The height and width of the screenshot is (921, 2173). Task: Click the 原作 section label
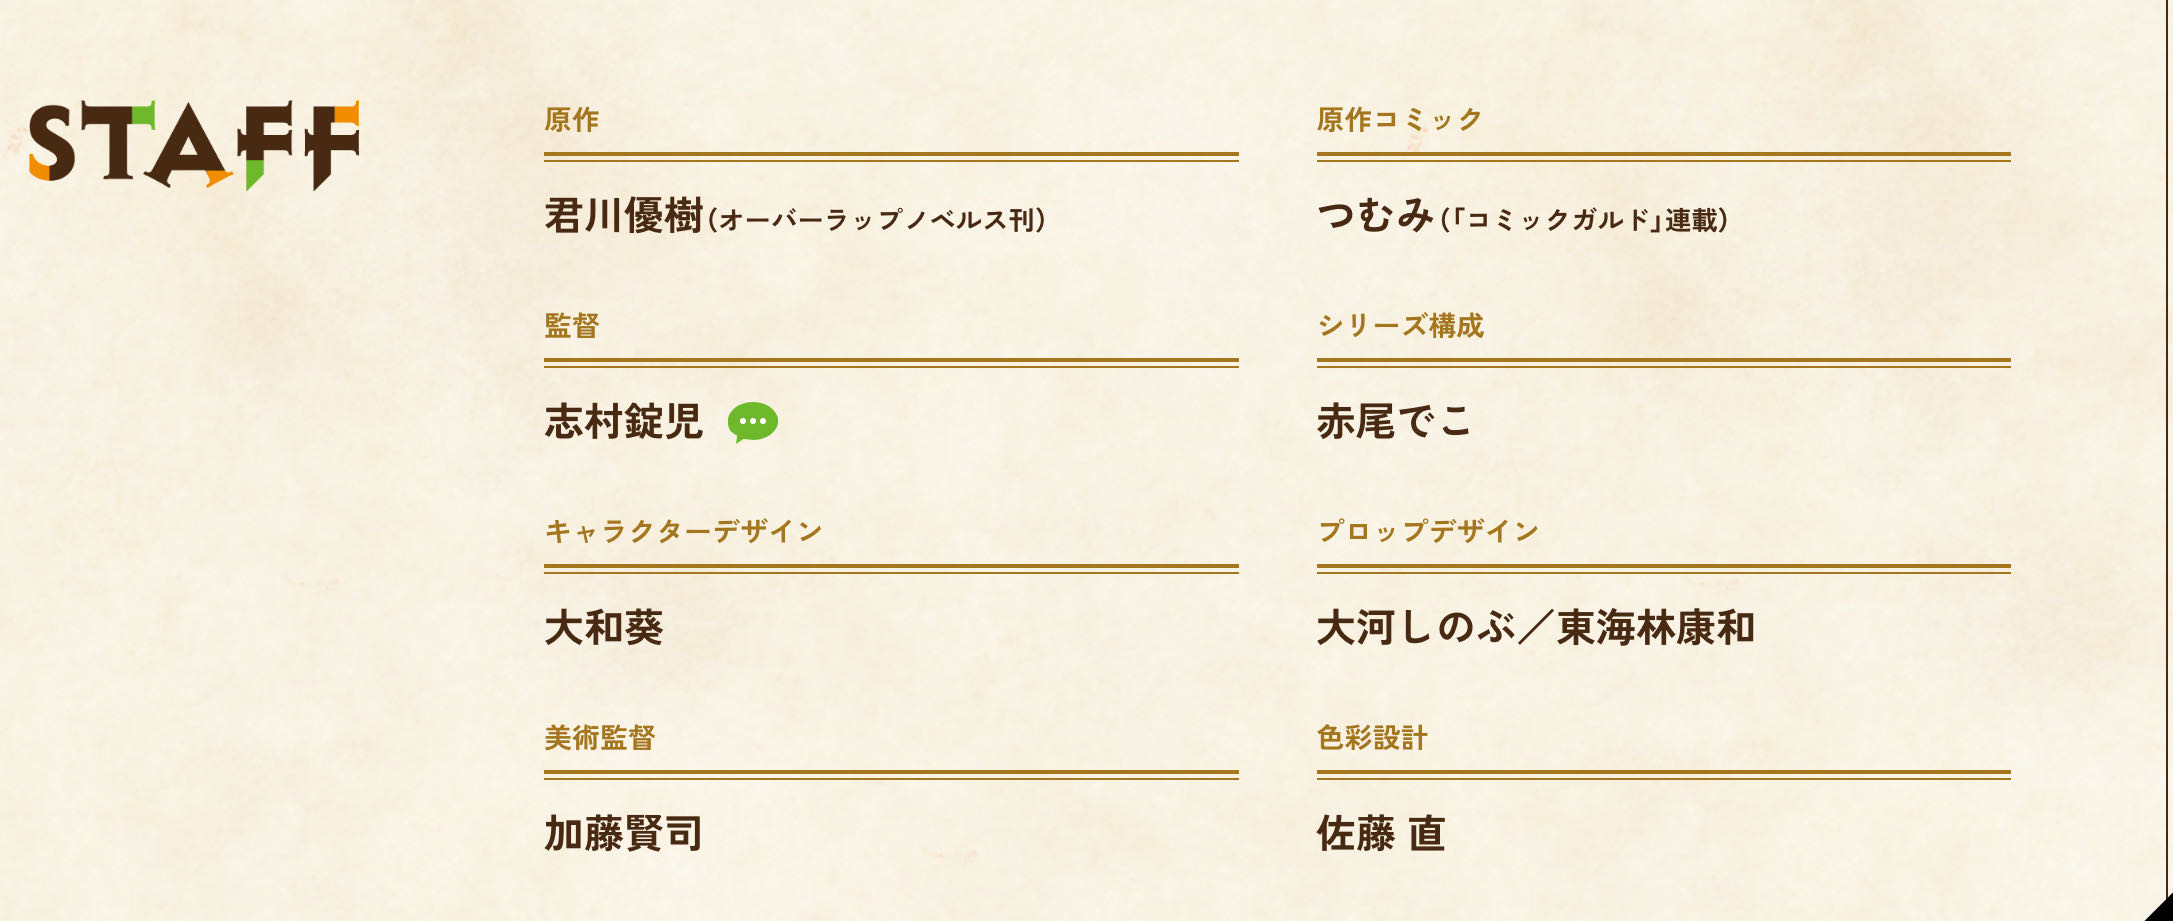tap(572, 120)
